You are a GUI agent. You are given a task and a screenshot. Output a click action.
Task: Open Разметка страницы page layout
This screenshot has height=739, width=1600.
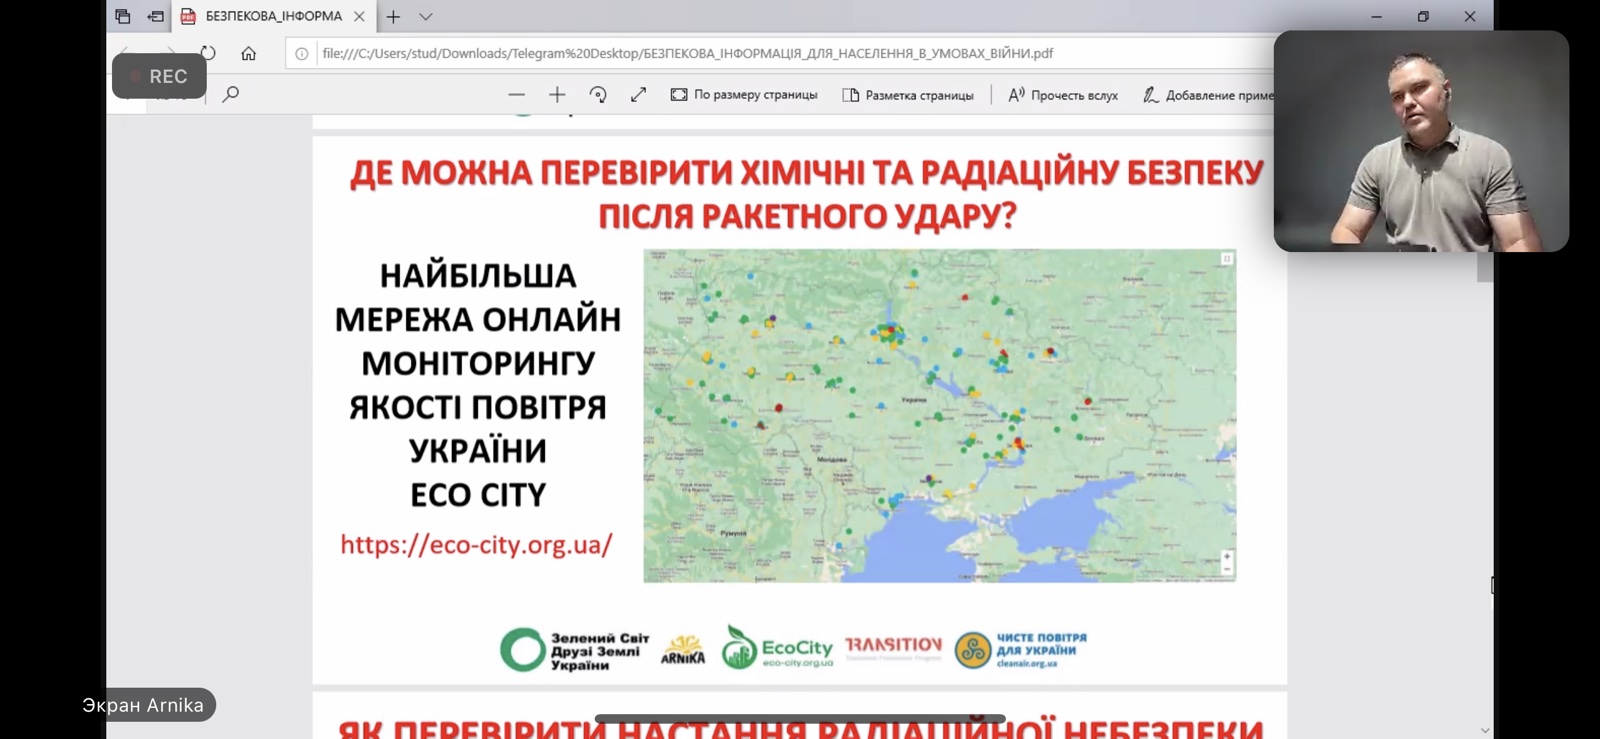tap(908, 95)
